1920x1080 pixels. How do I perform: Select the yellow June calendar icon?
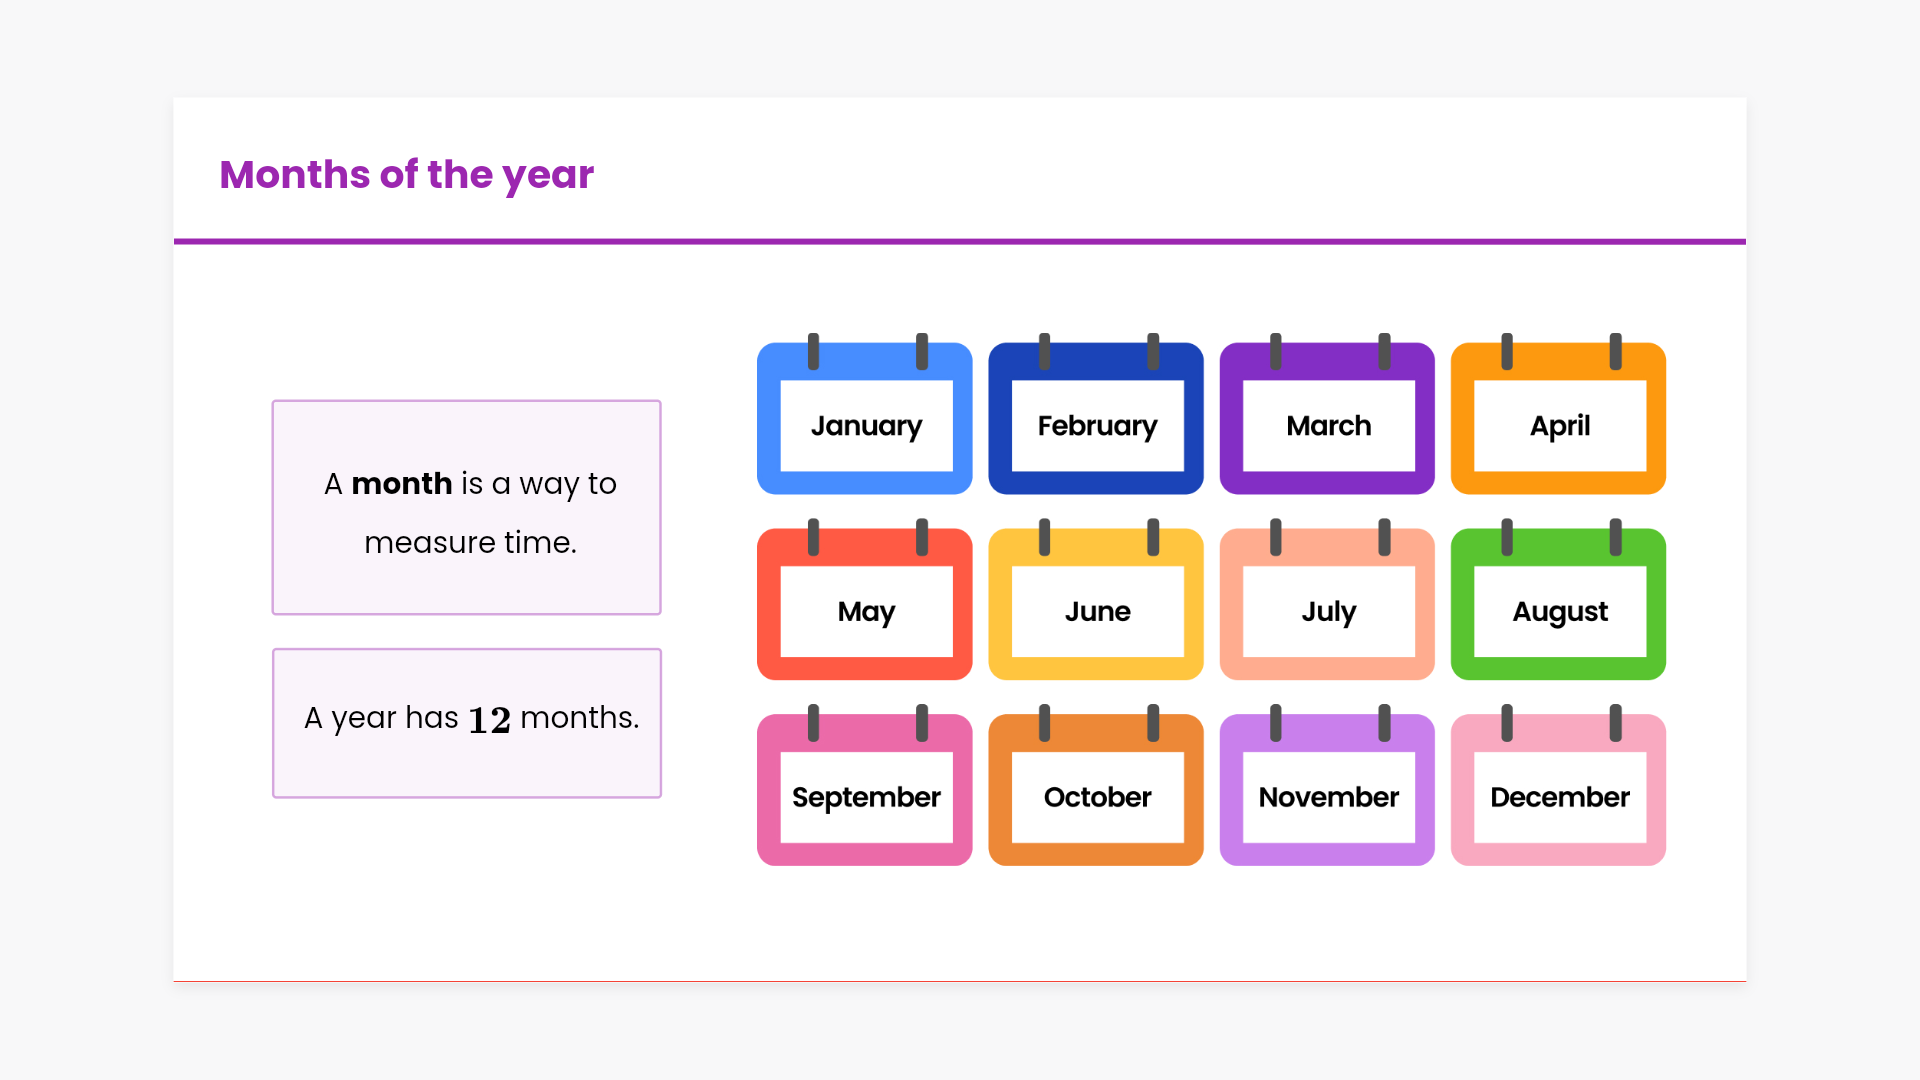pyautogui.click(x=1096, y=604)
